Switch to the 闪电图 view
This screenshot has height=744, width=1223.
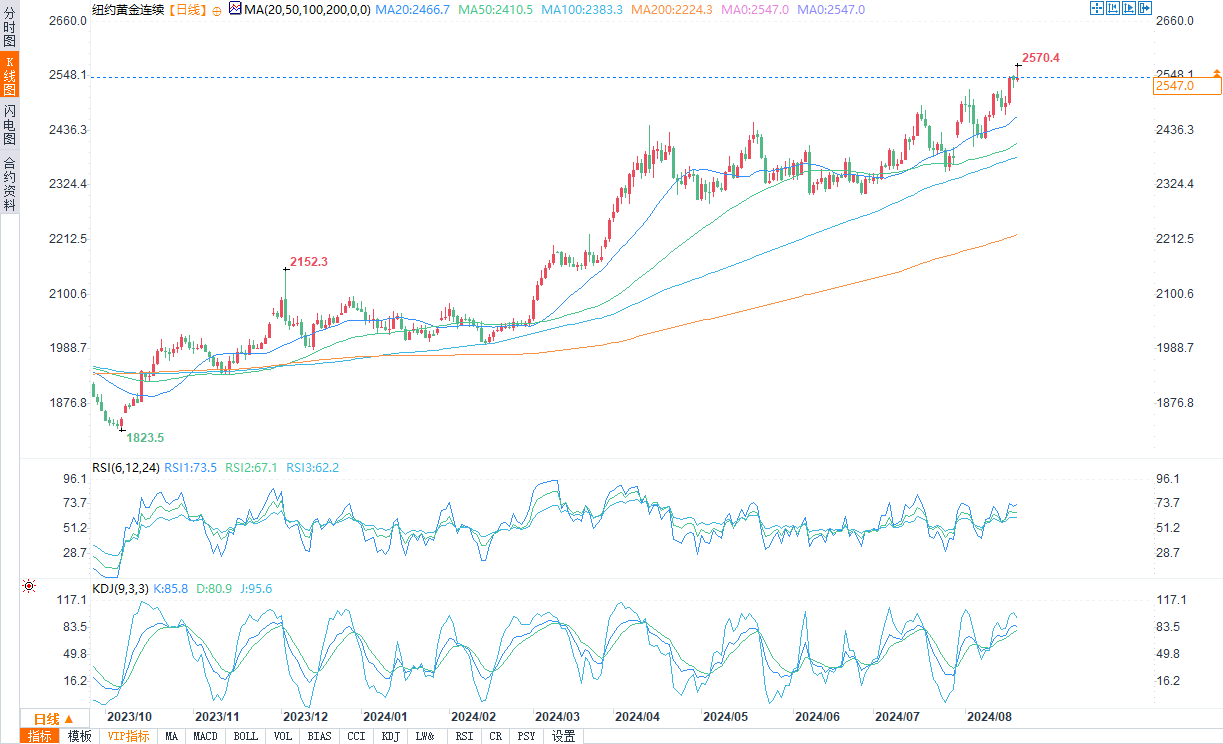click(9, 124)
